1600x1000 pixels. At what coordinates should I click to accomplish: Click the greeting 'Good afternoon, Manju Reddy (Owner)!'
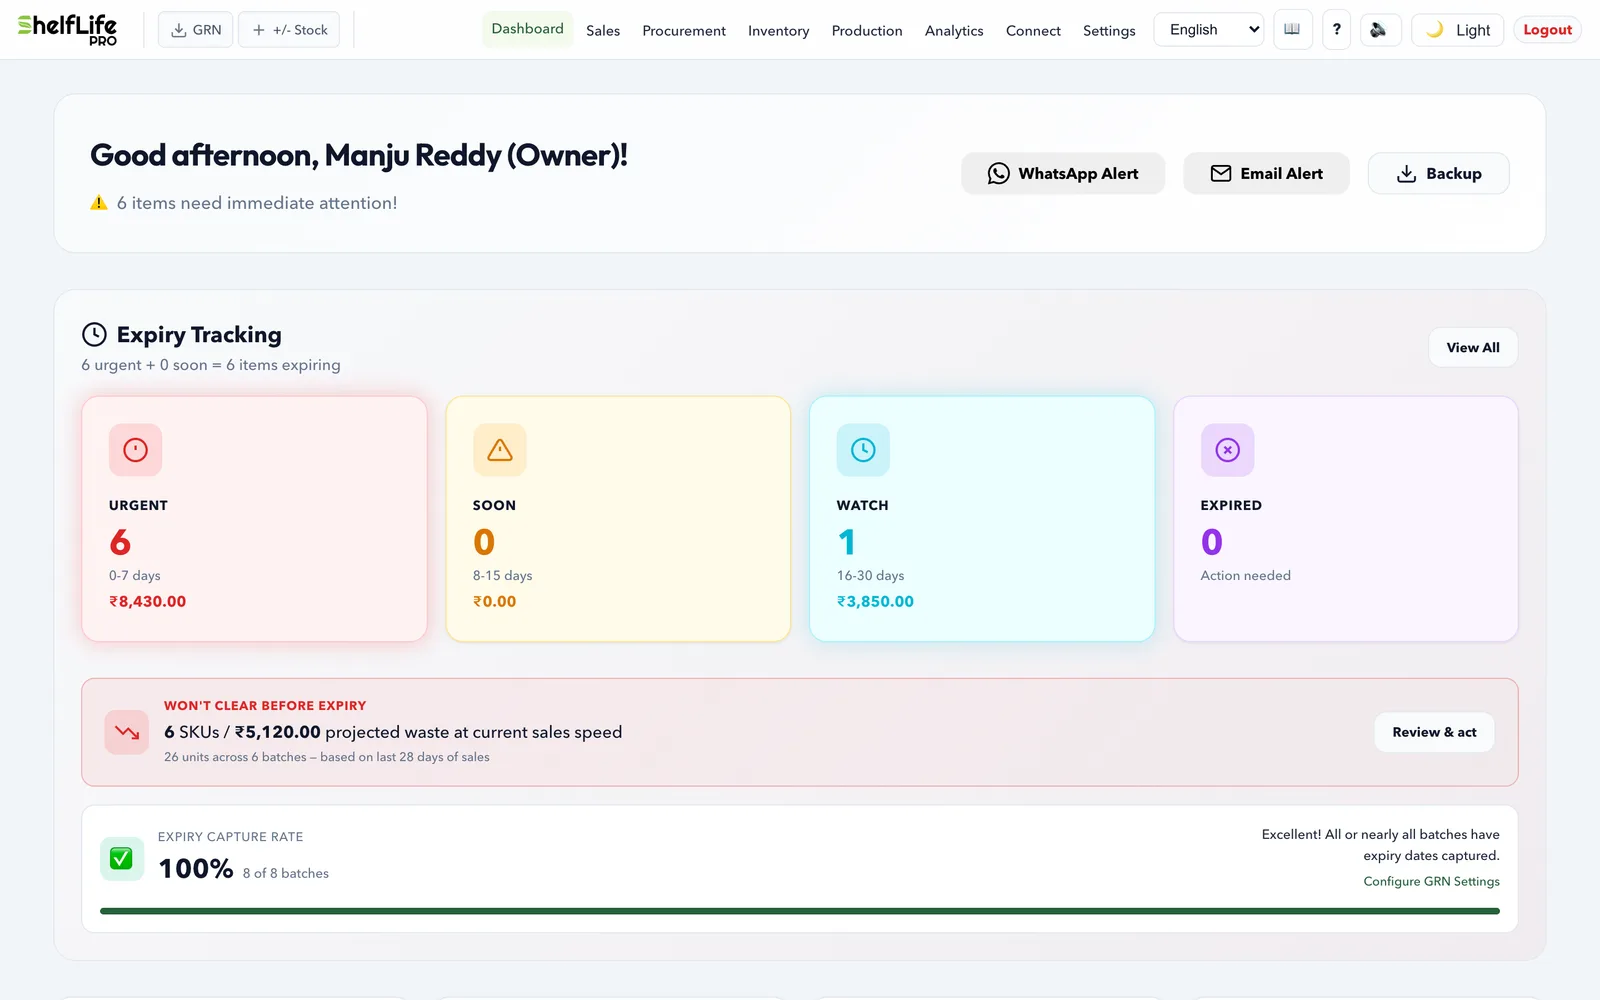click(x=359, y=156)
